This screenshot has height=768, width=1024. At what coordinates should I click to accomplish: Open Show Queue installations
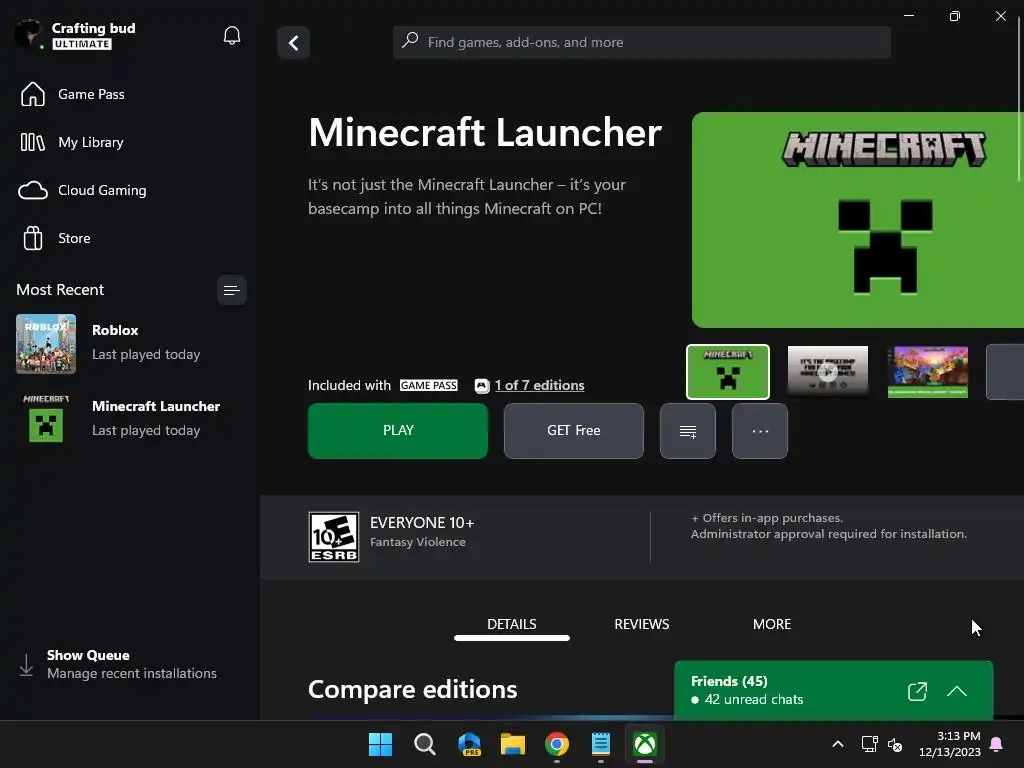click(130, 664)
